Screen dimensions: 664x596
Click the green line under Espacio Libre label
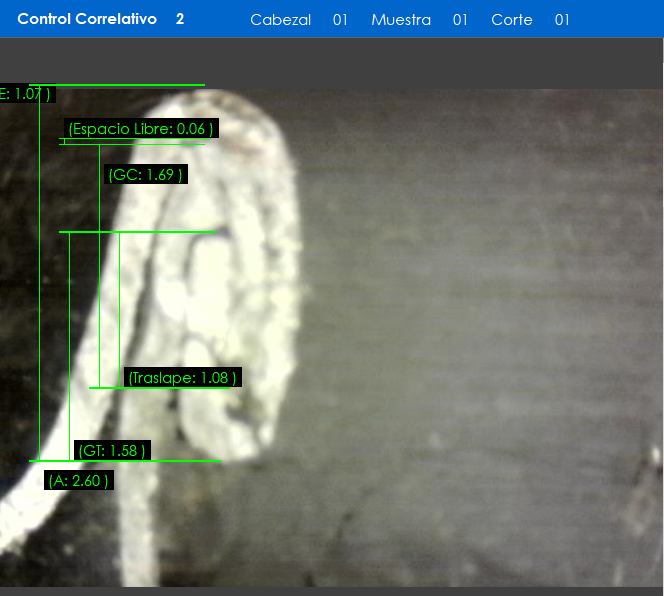[x=135, y=144]
